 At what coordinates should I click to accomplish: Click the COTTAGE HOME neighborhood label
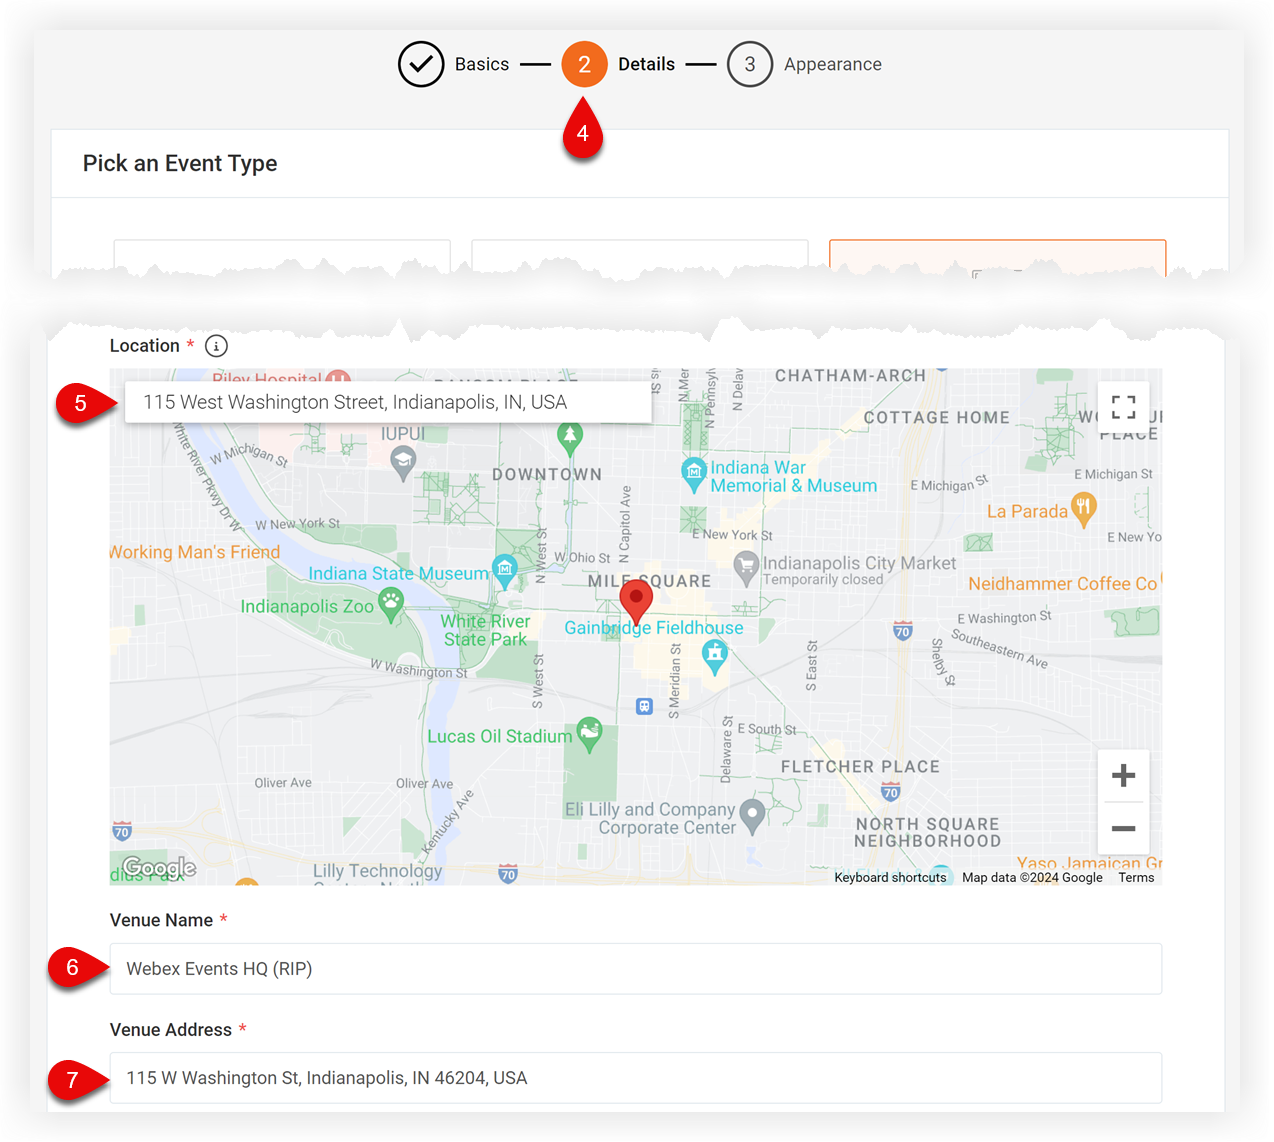(x=937, y=418)
